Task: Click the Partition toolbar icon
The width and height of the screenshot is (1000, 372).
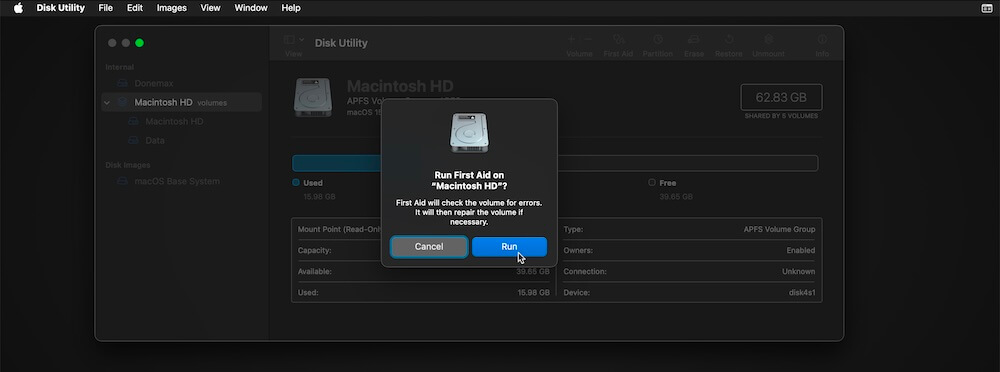Action: pyautogui.click(x=658, y=40)
